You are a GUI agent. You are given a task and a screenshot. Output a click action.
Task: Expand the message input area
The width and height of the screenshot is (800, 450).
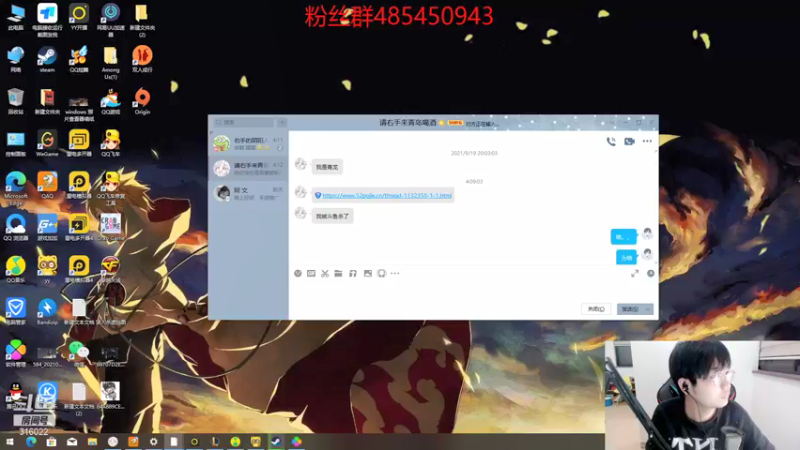coord(635,273)
